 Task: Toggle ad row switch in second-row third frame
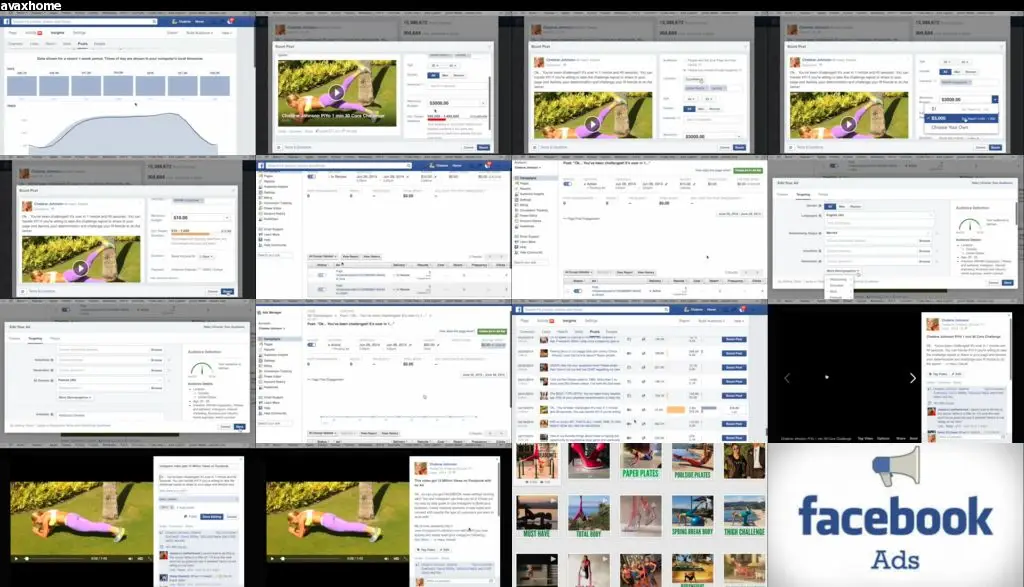[x=577, y=291]
